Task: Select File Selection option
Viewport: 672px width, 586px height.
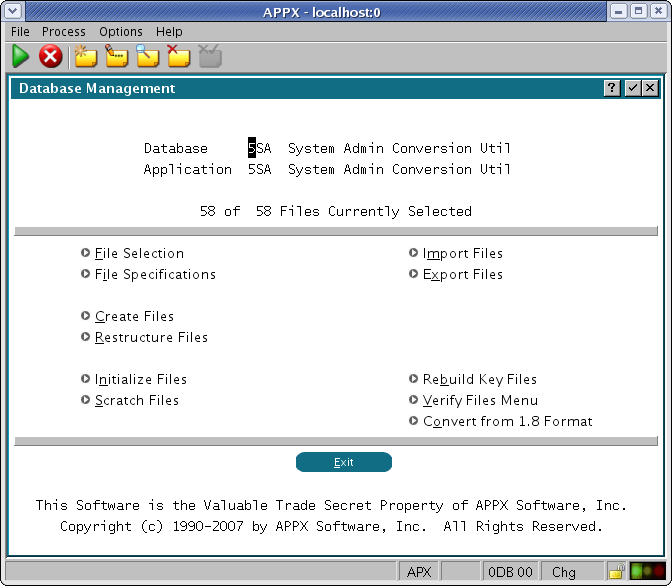Action: [132, 253]
